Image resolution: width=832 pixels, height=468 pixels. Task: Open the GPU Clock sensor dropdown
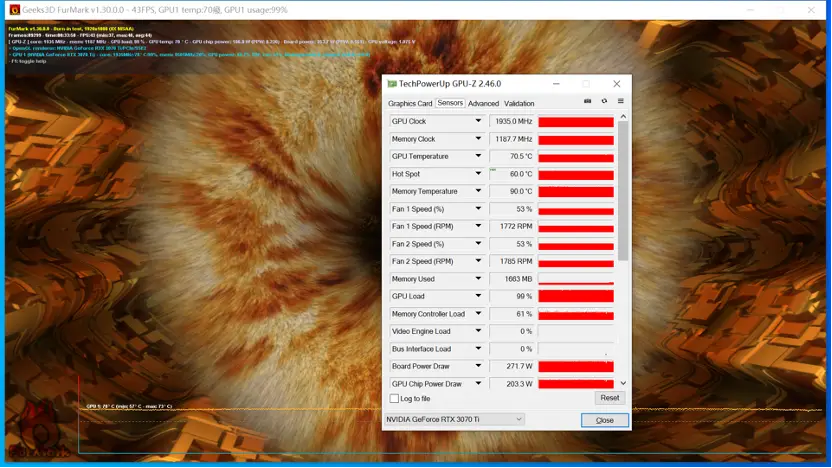[x=478, y=121]
